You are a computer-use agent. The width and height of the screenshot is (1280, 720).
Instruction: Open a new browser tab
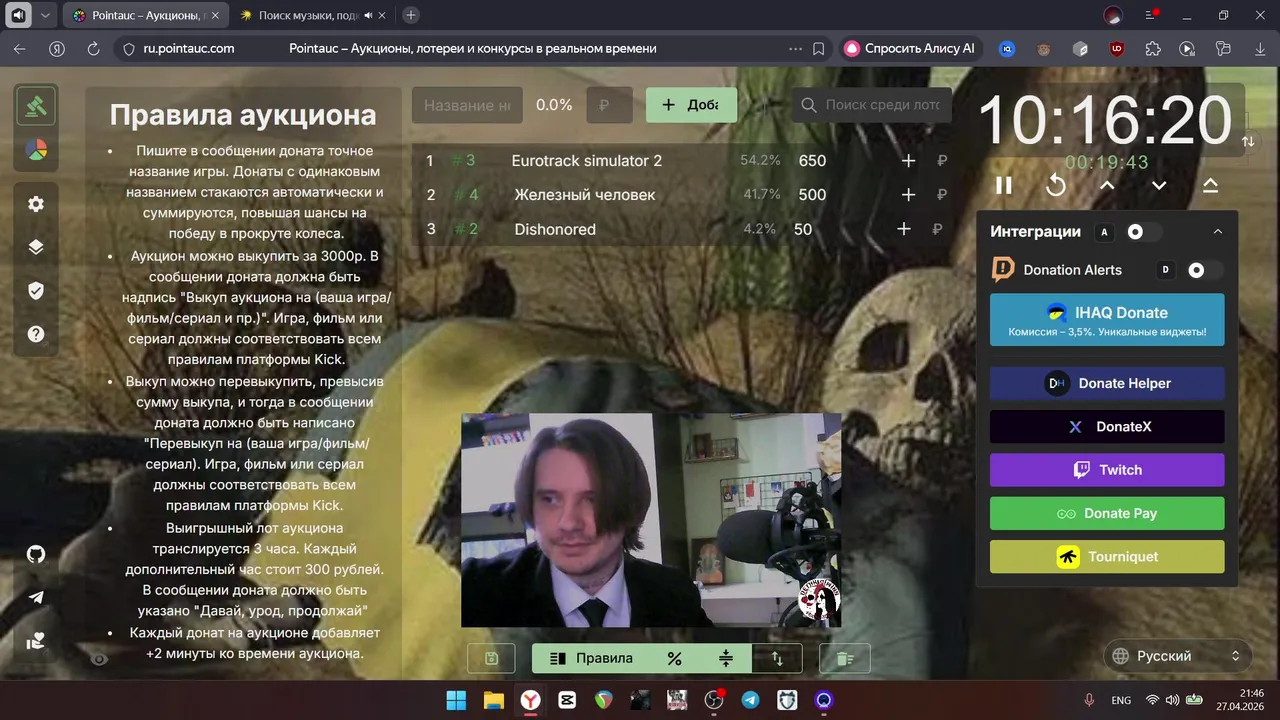(x=410, y=15)
